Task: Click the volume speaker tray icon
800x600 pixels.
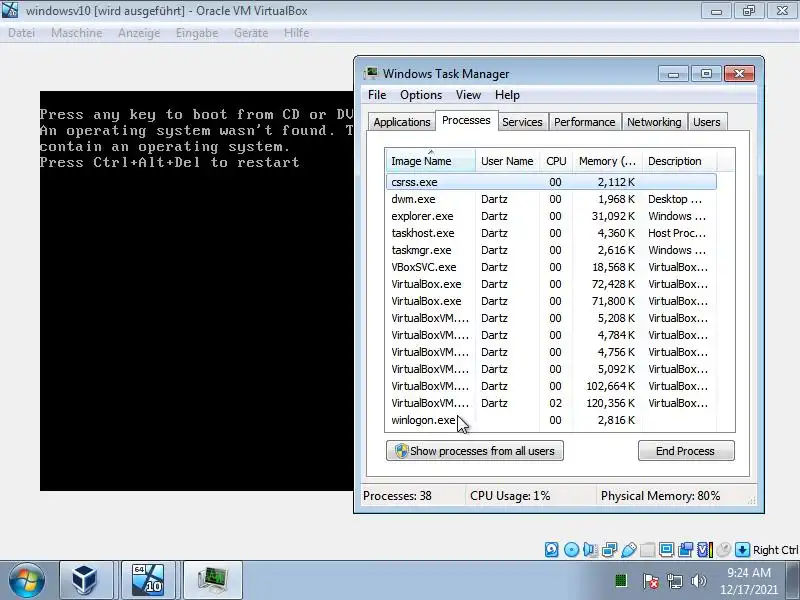Action: click(x=698, y=581)
